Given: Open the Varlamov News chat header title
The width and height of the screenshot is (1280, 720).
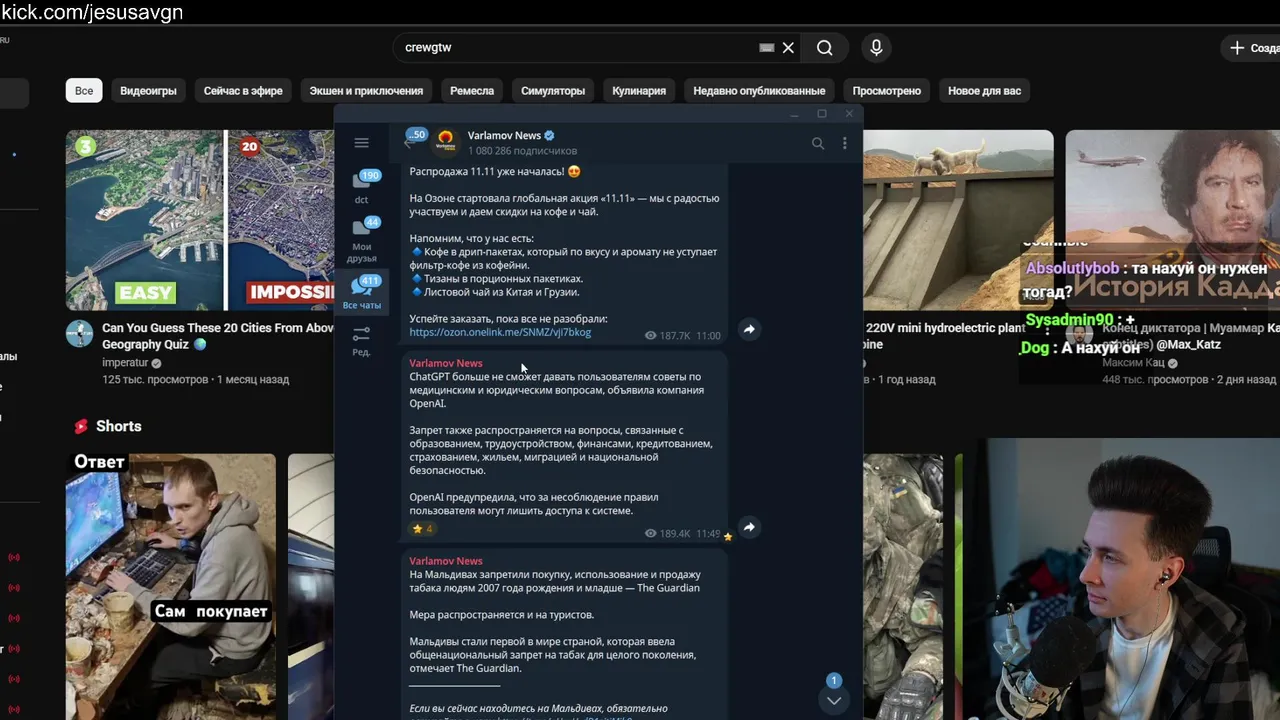Looking at the screenshot, I should (x=504, y=135).
